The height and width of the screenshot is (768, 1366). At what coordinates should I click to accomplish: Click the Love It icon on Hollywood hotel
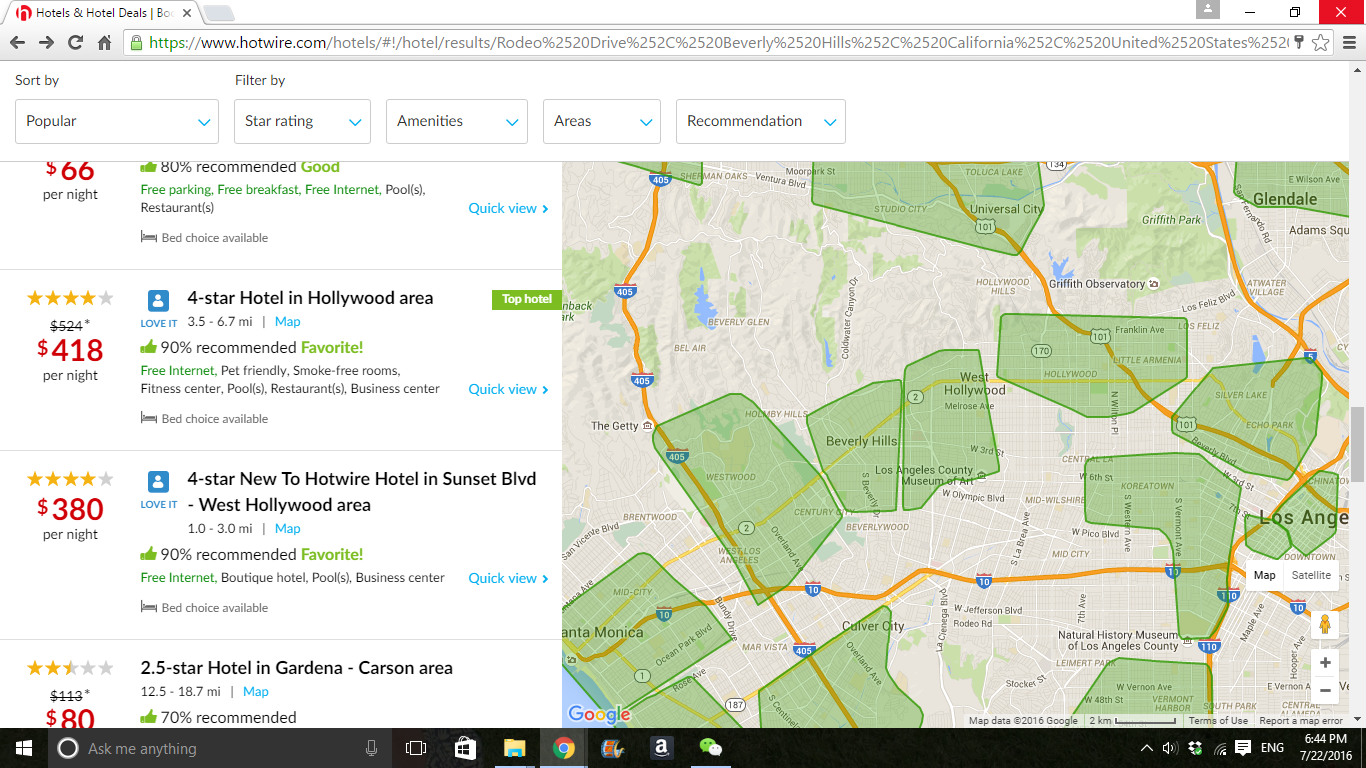coord(158,301)
